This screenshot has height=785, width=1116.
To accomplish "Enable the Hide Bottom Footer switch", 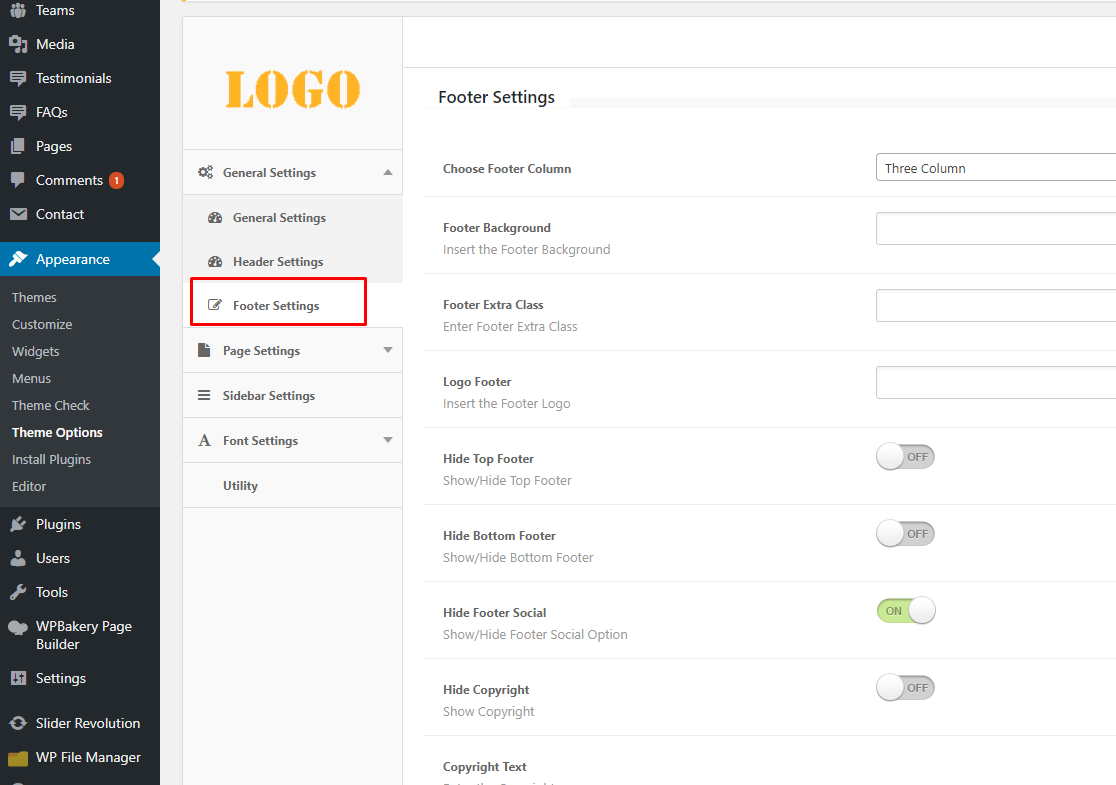I will (x=905, y=534).
